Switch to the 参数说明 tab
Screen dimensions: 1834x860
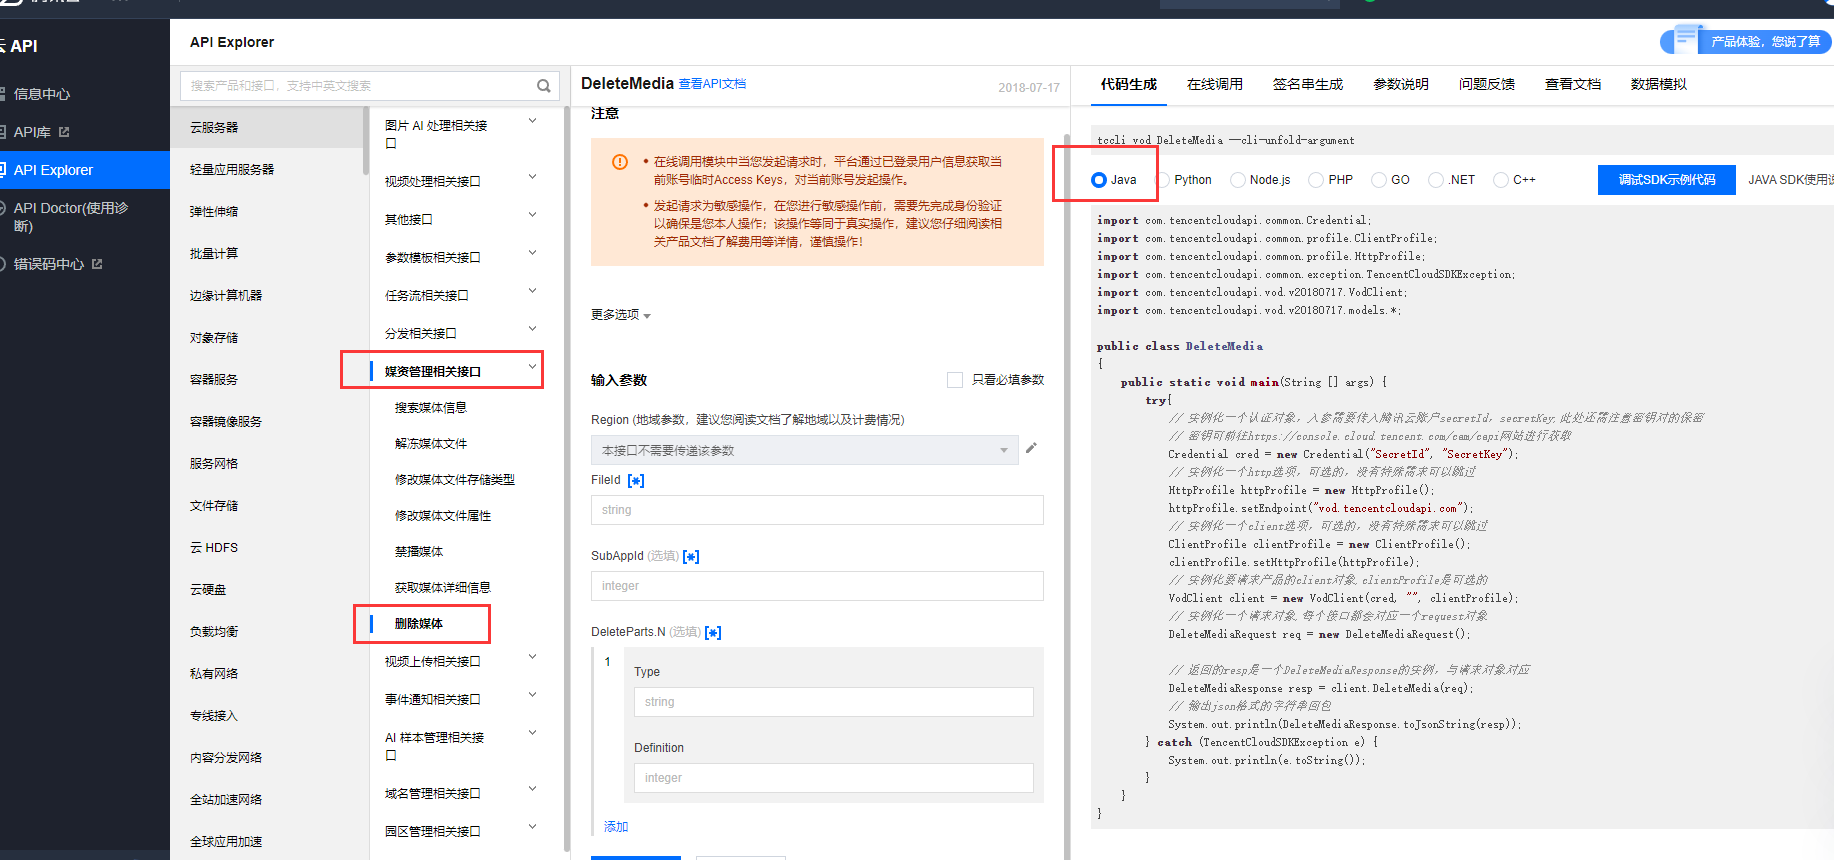(1400, 84)
